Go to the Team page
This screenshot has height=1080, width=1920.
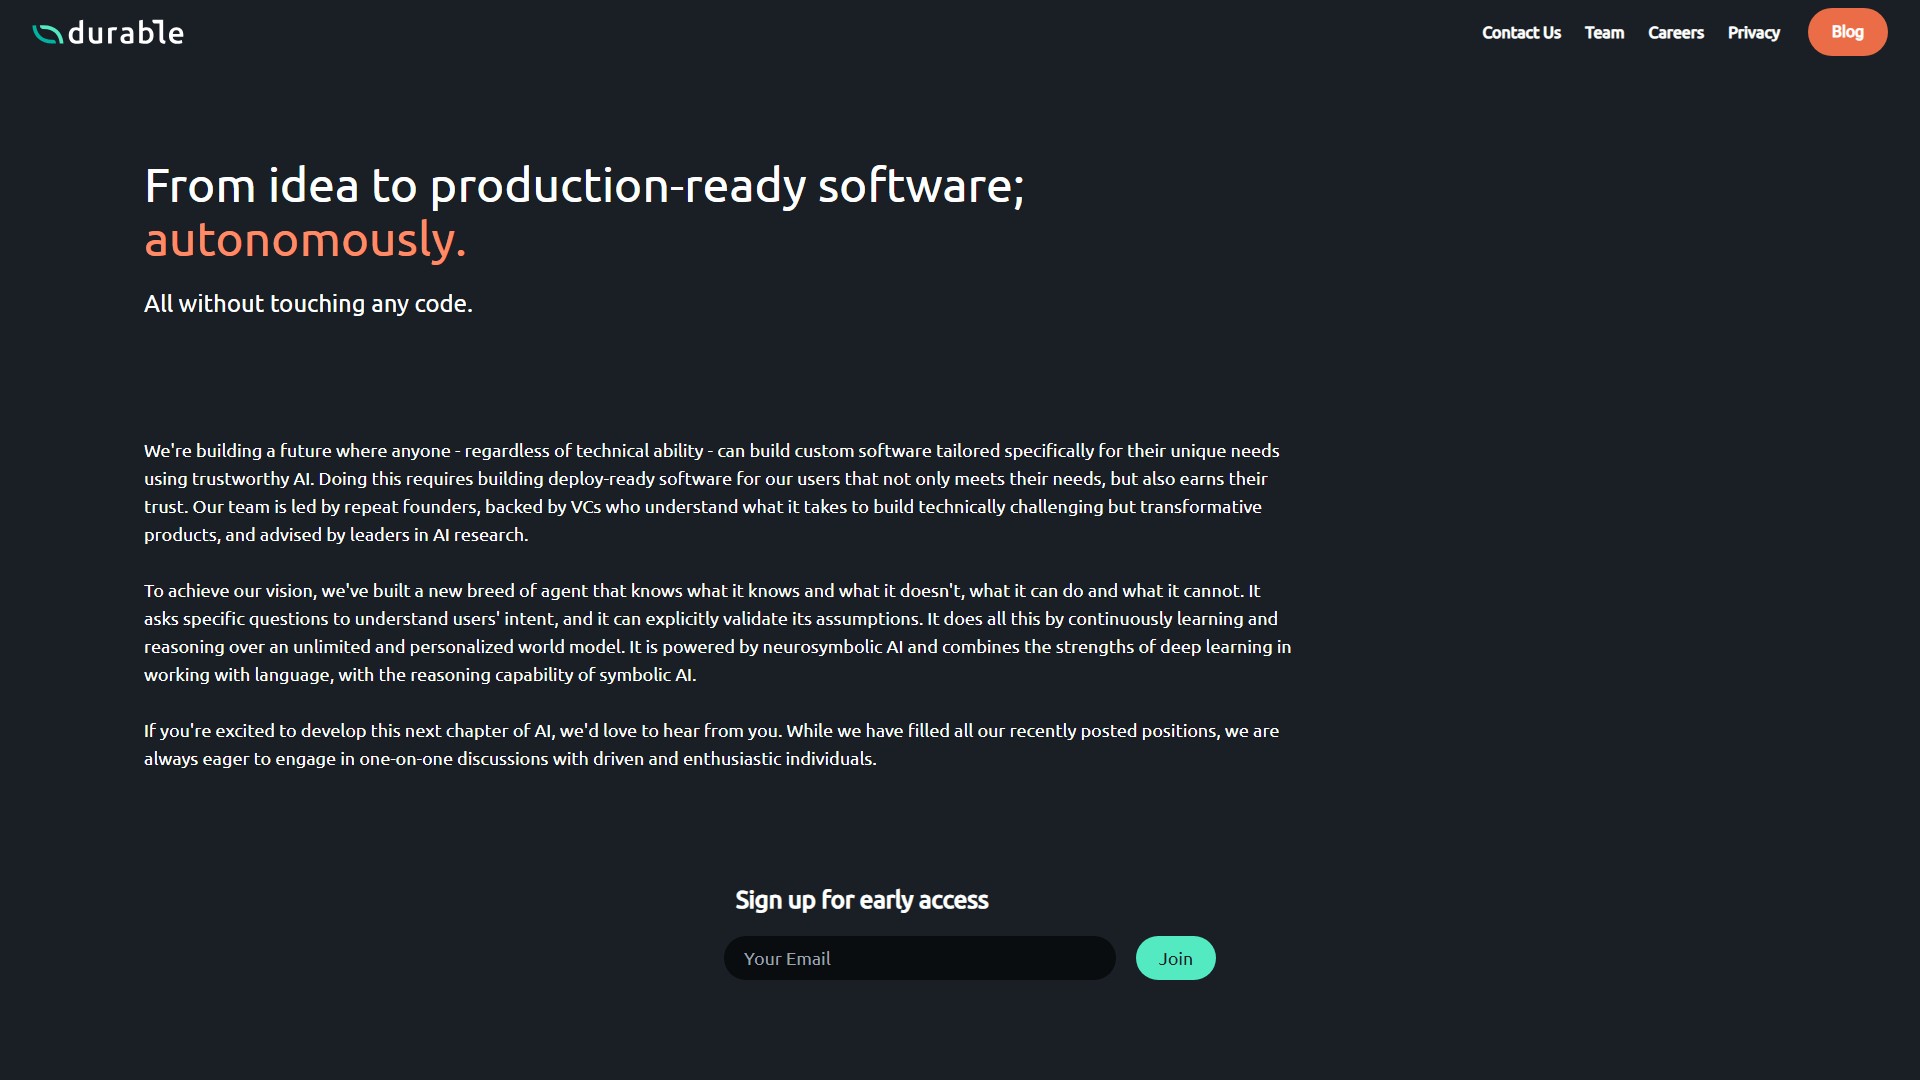[x=1603, y=33]
